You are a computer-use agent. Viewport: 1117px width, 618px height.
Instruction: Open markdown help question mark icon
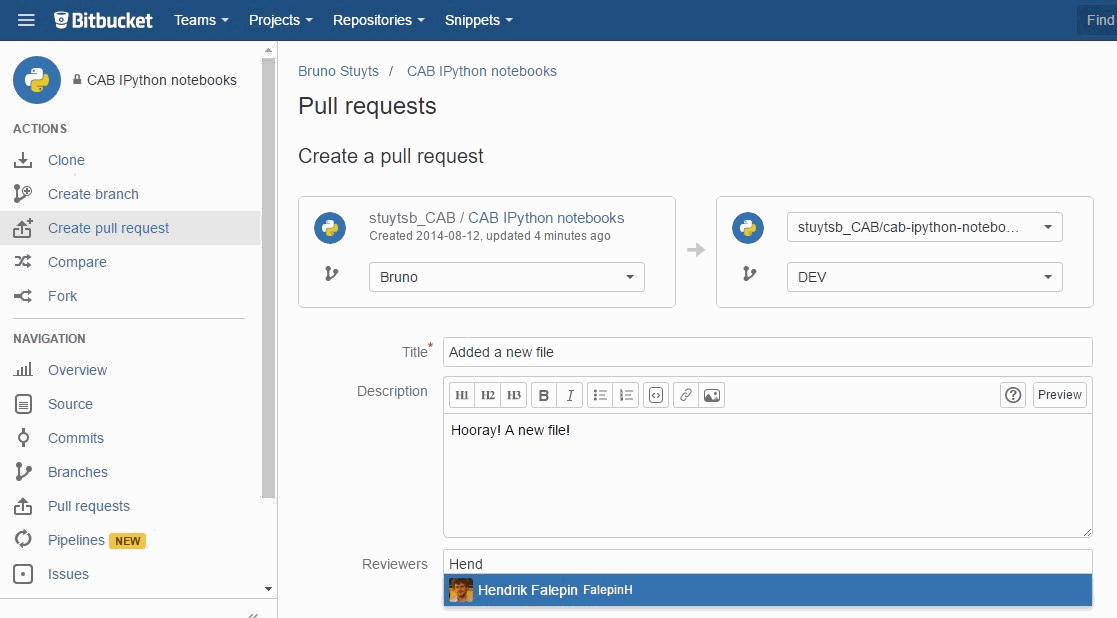coord(1013,395)
